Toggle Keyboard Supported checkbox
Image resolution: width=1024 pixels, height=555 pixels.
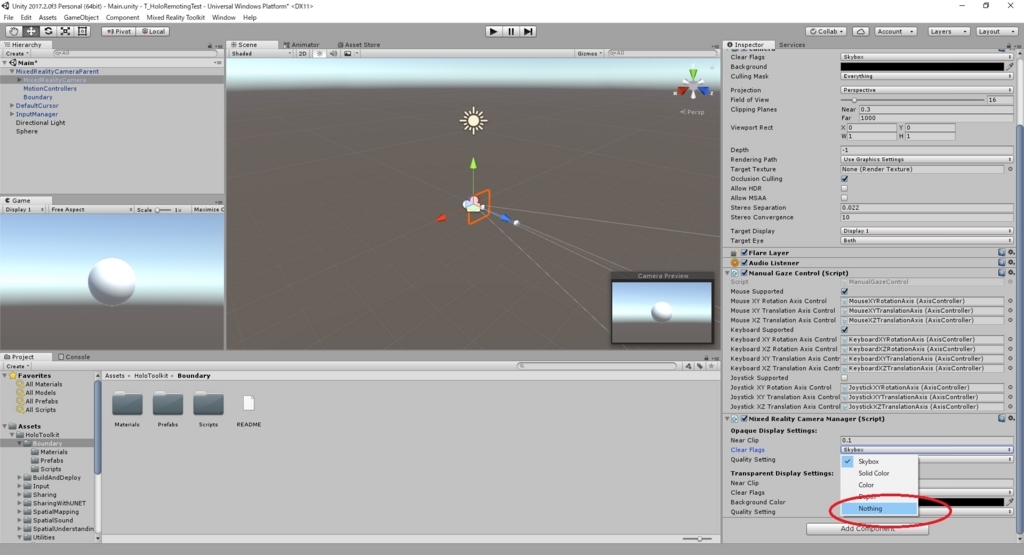[x=844, y=330]
